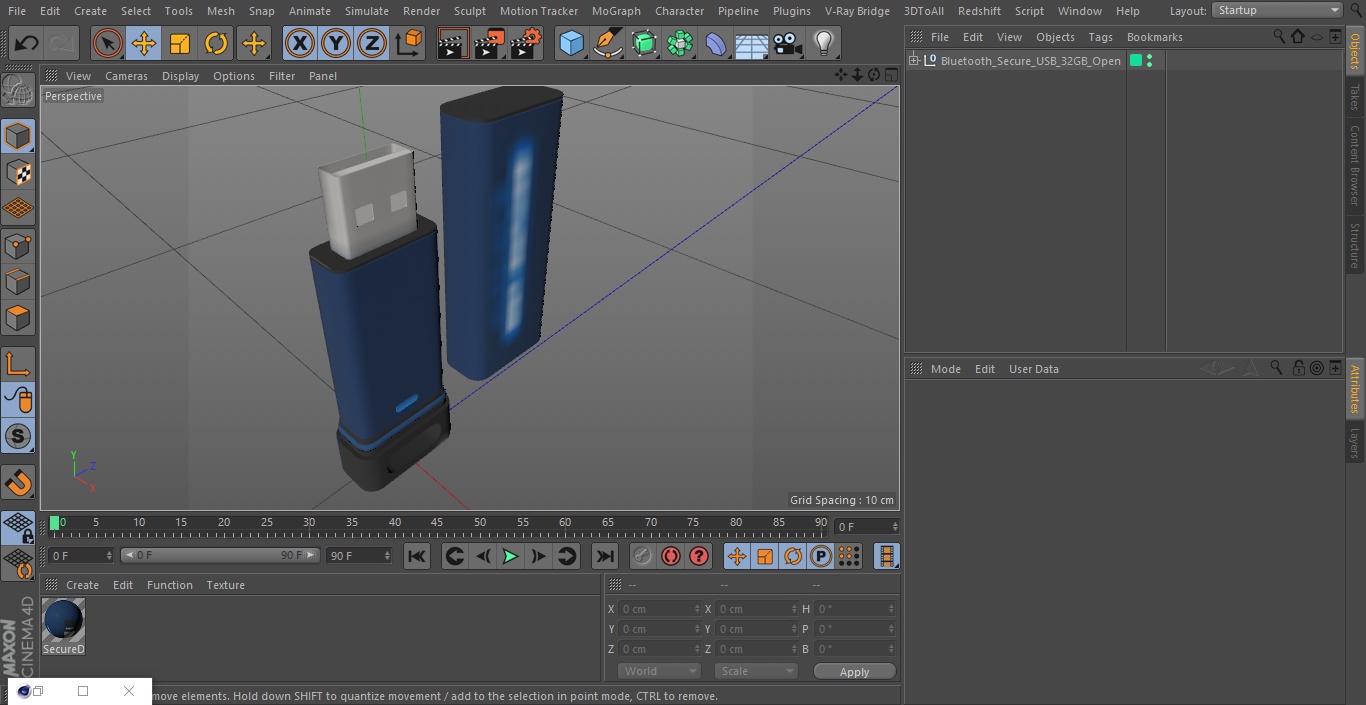Screen dimensions: 1366x705
Task: Click frame 45 on timeline ruler
Action: [437, 522]
